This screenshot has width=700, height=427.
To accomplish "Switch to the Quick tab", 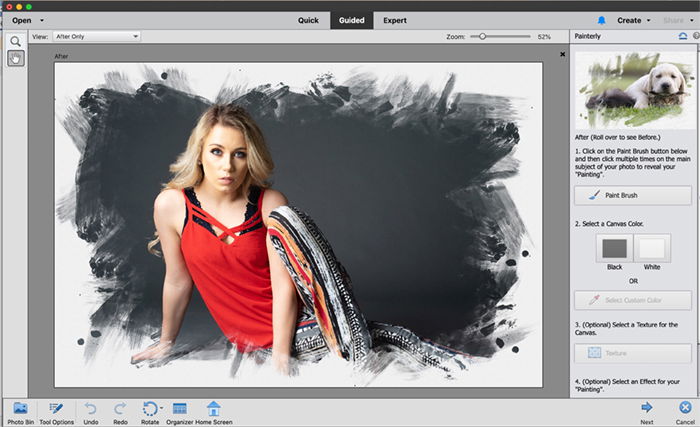I will point(308,21).
